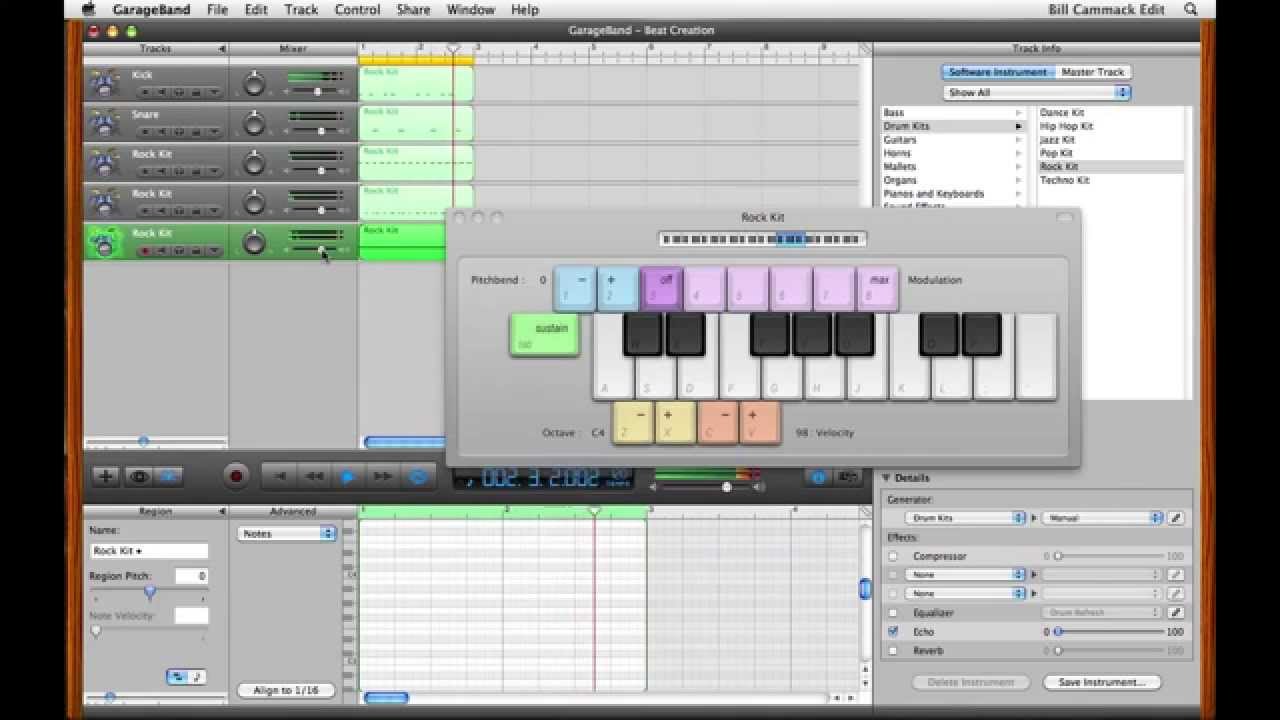
Task: Adjust the master volume slider
Action: point(726,487)
